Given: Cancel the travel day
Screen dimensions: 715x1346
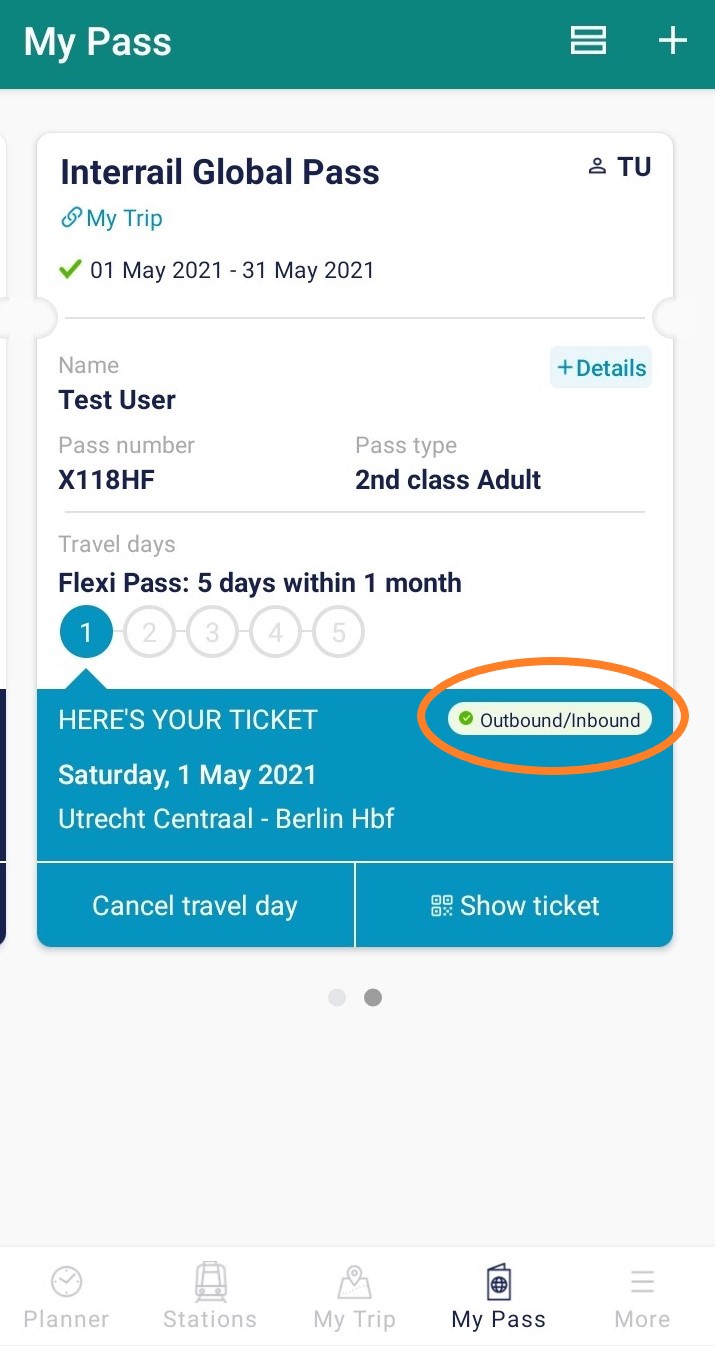Looking at the screenshot, I should click(195, 905).
